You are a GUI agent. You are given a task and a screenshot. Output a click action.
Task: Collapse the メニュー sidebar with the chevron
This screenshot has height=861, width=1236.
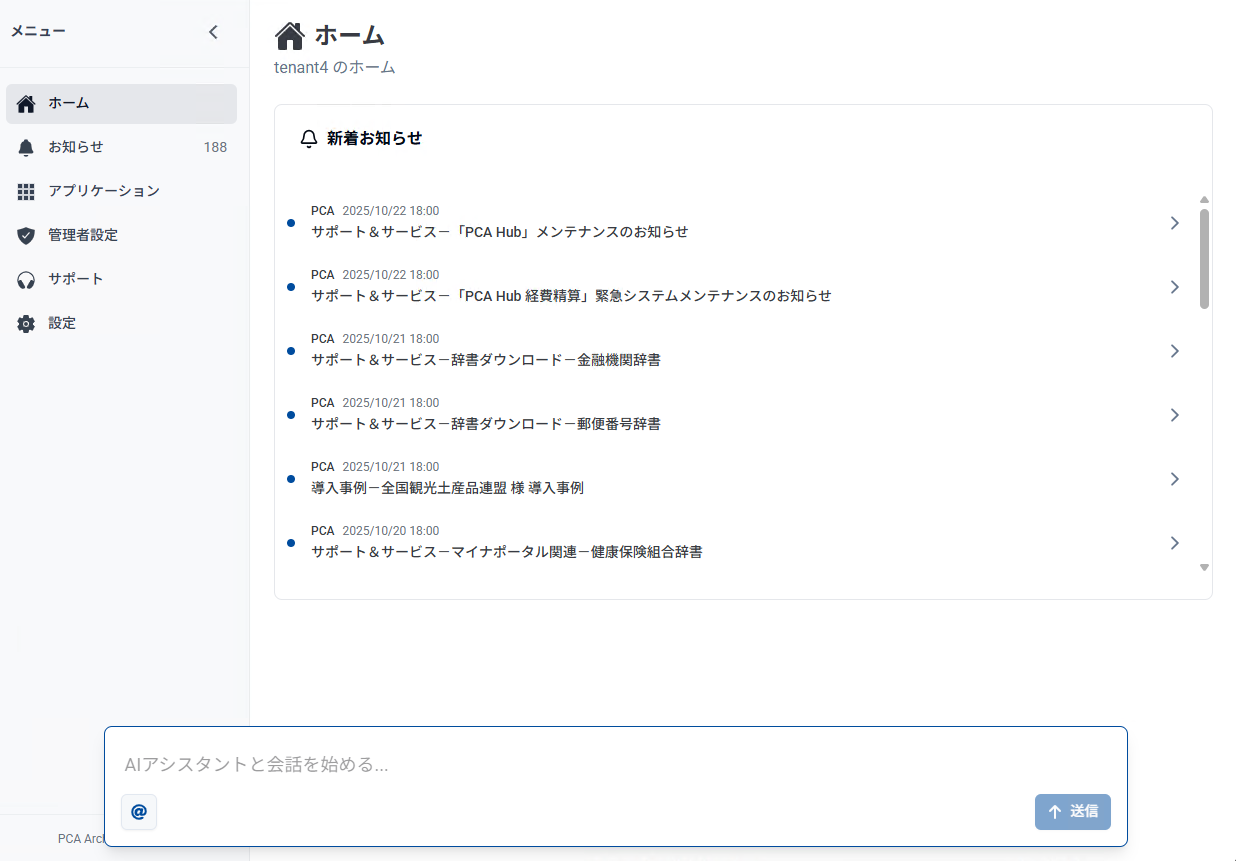[x=213, y=32]
